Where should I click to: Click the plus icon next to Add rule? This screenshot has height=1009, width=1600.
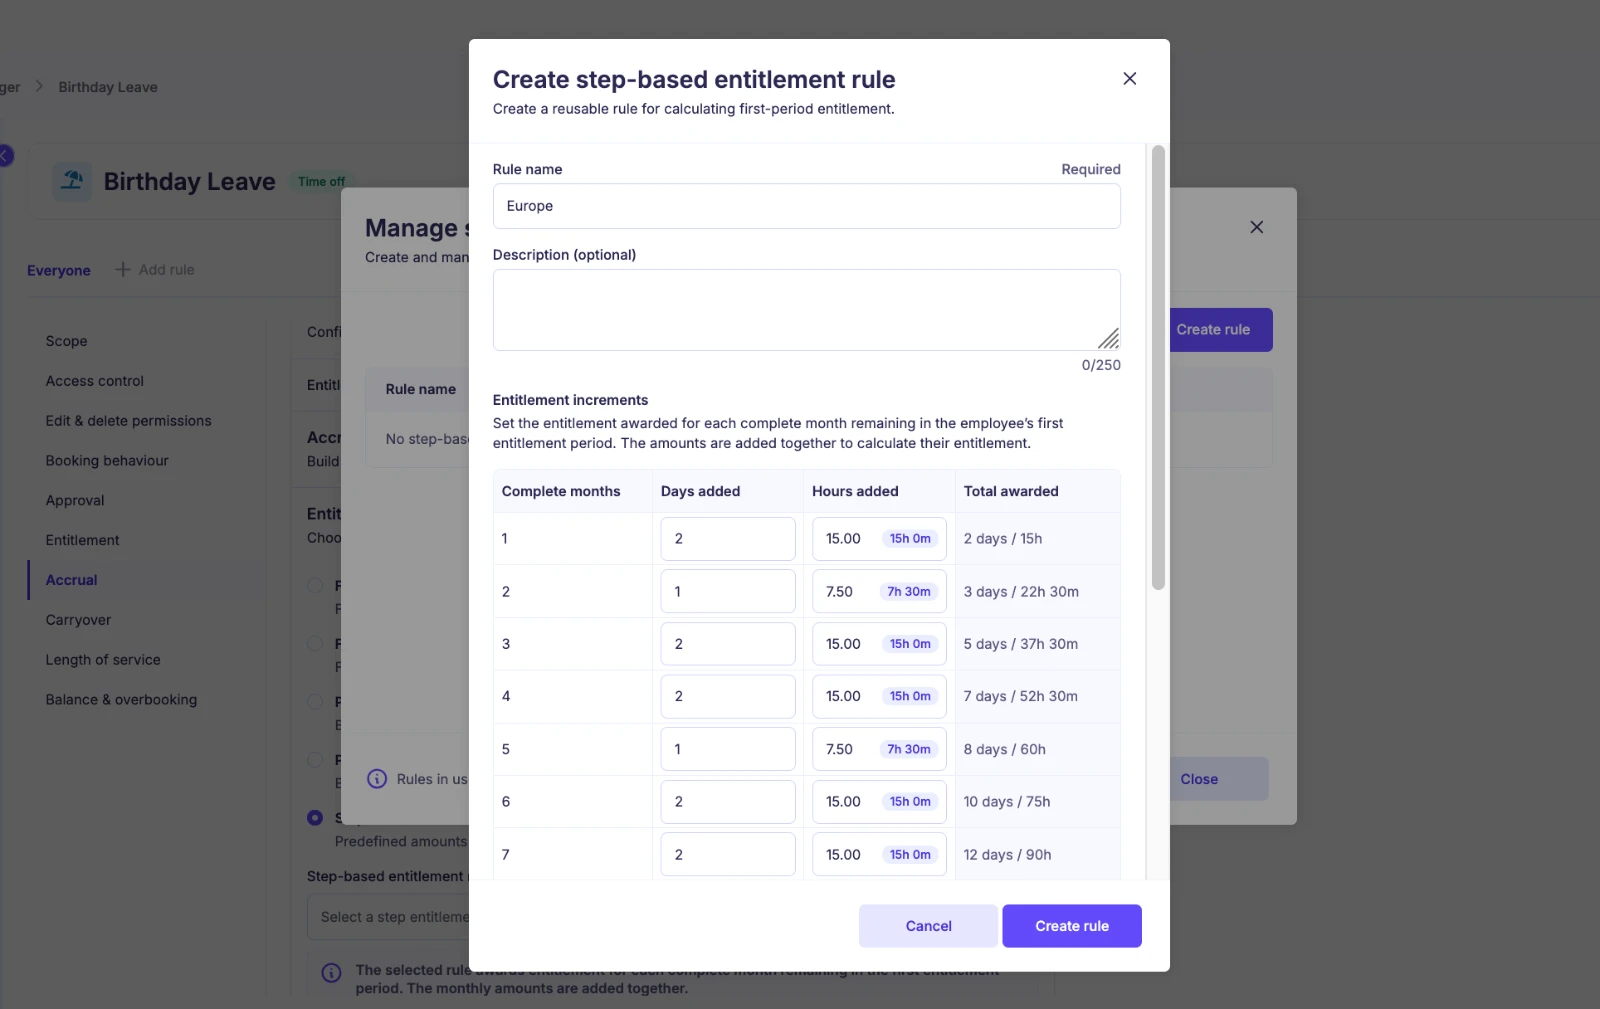click(x=123, y=270)
